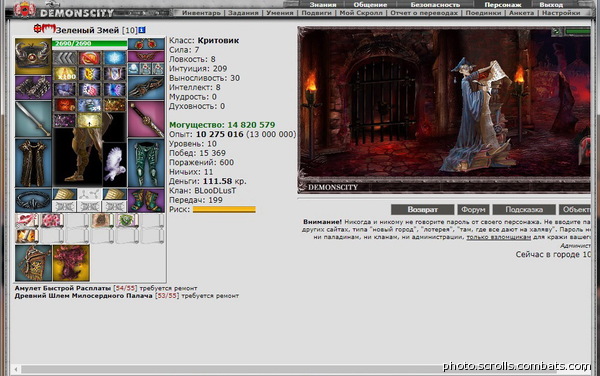Open Отчет о переводах tab

click(424, 13)
